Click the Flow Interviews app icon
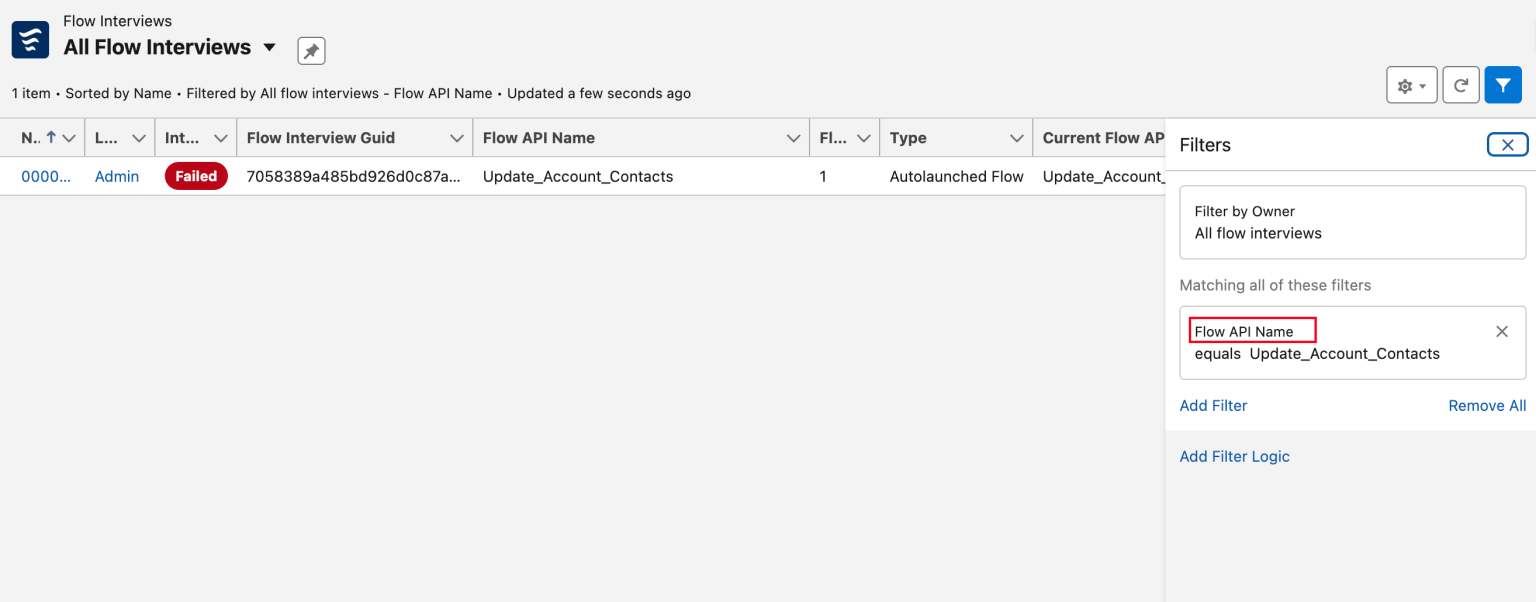This screenshot has width=1536, height=602. (30, 40)
